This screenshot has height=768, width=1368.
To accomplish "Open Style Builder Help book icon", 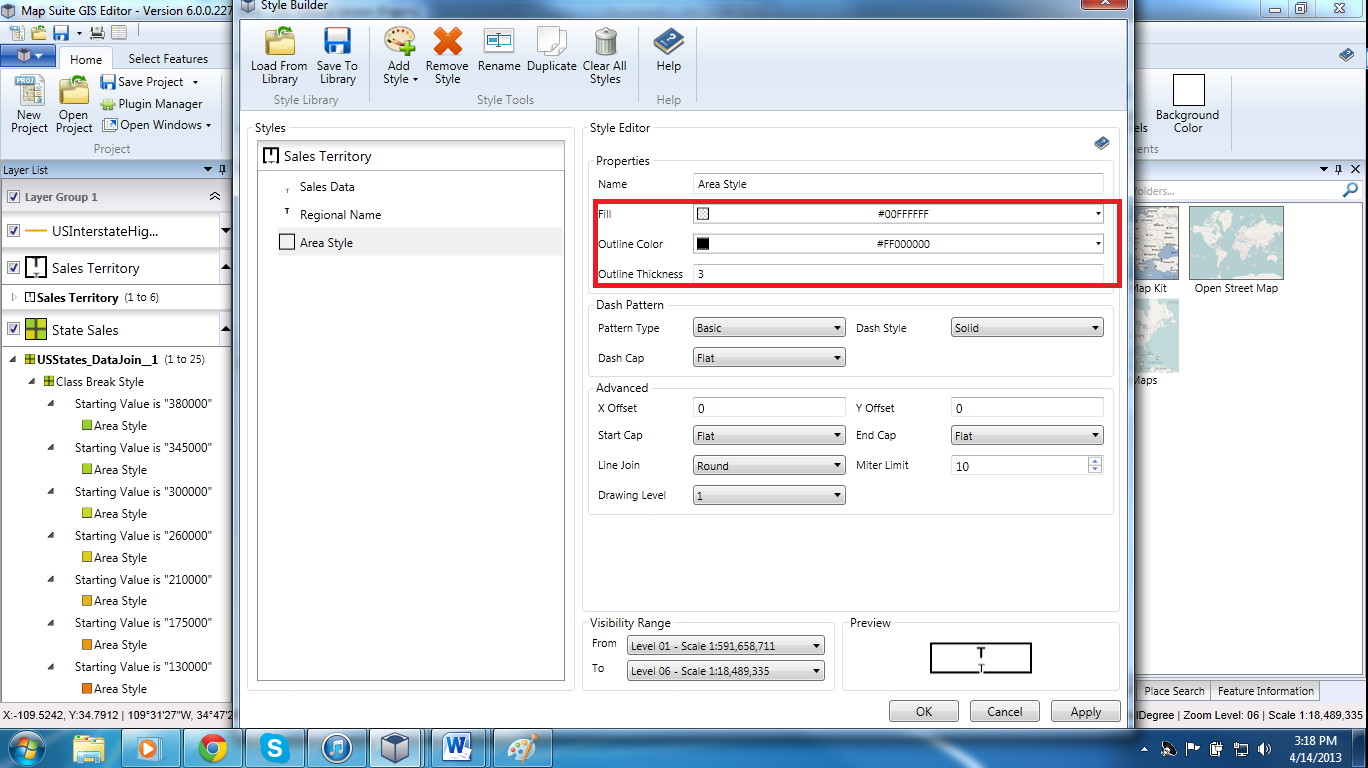I will tap(668, 42).
